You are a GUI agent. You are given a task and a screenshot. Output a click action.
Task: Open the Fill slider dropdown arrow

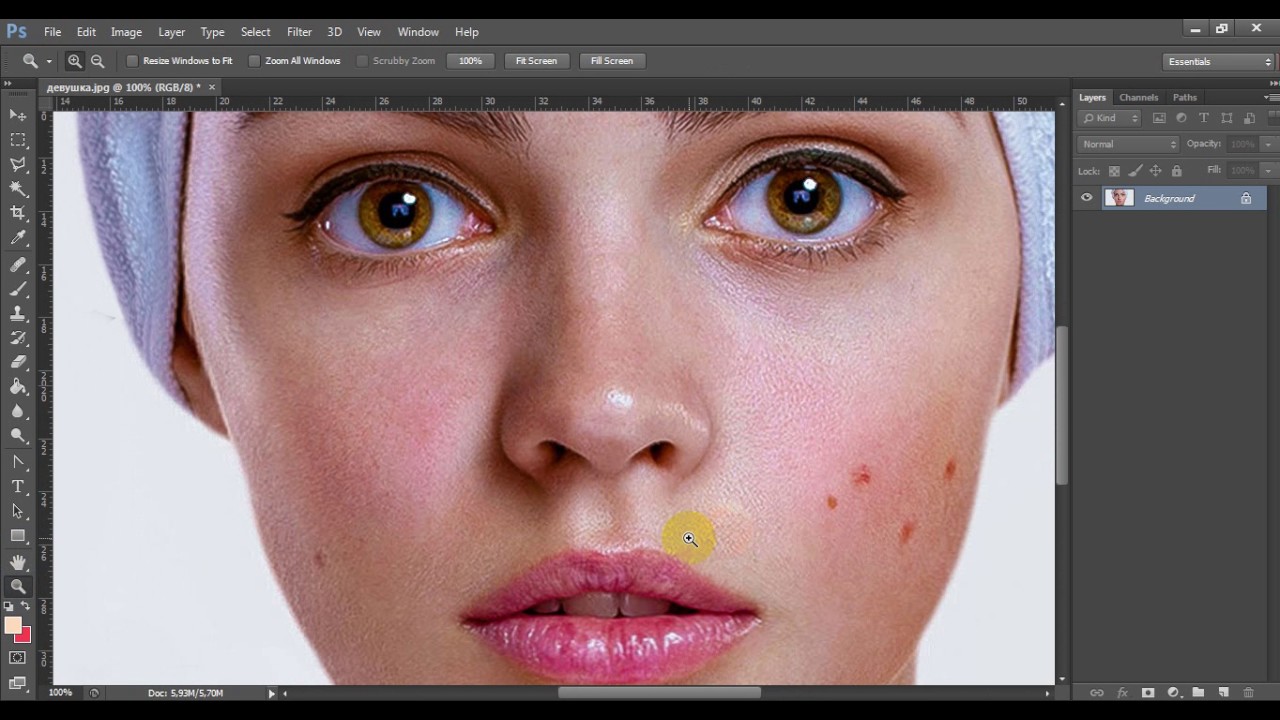pyautogui.click(x=1268, y=171)
